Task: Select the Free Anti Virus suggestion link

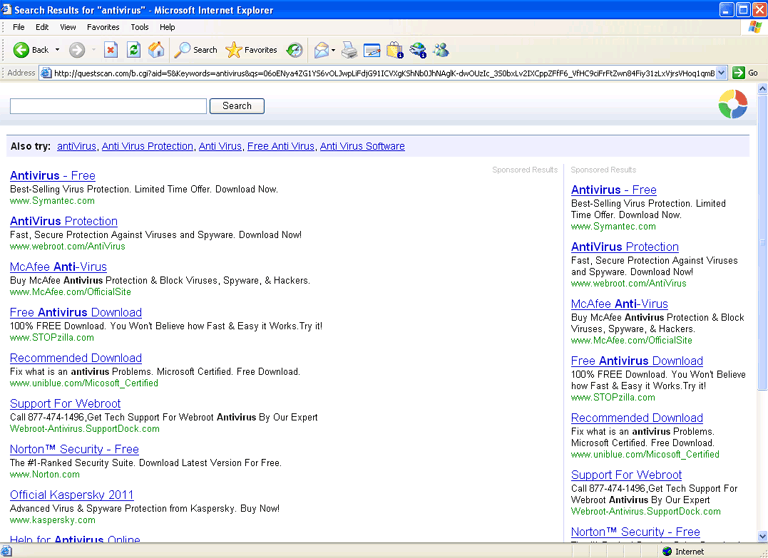Action: coord(281,146)
